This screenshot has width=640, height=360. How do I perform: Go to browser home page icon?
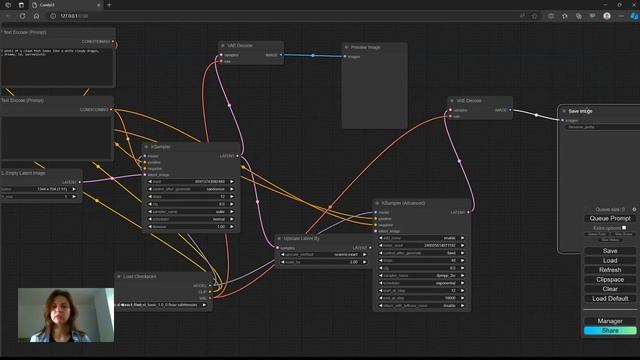click(x=36, y=16)
